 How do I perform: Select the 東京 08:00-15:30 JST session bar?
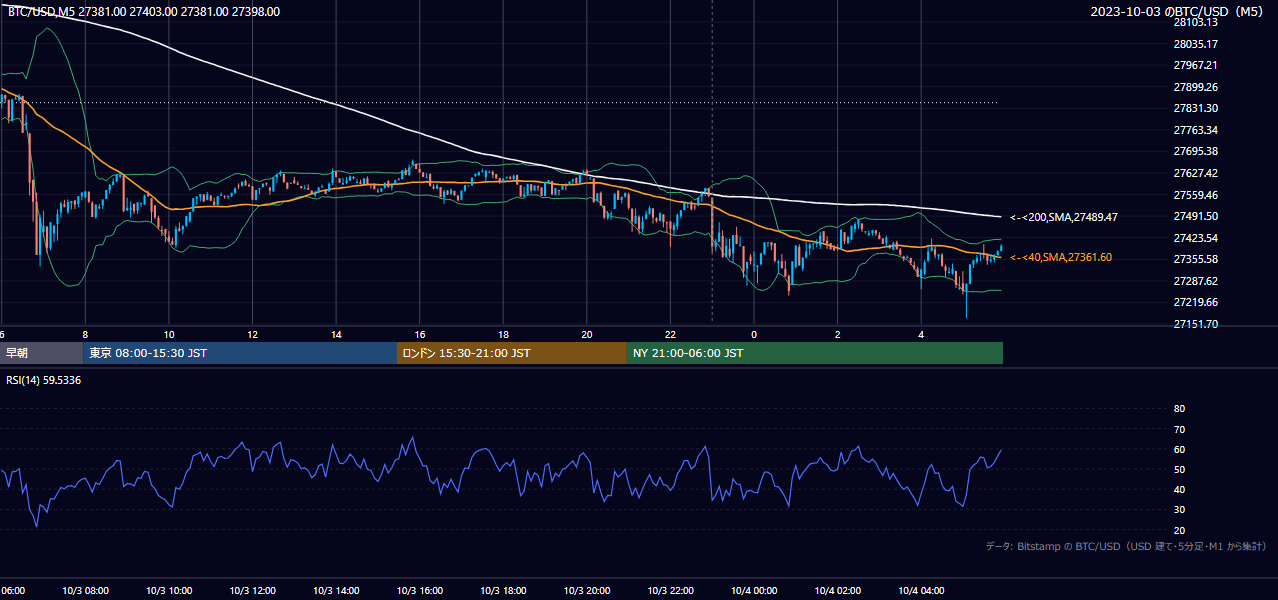240,353
